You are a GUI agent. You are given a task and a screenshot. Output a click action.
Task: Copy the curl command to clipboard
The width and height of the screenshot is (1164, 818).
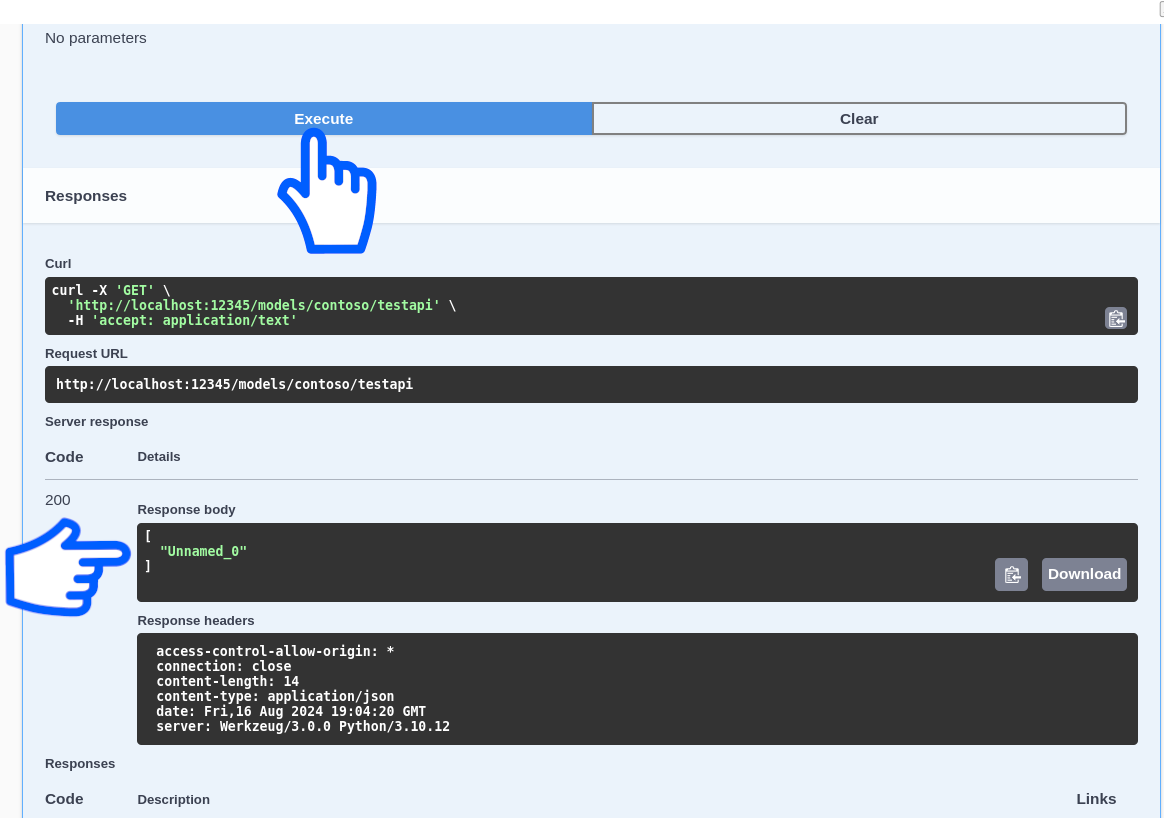tap(1115, 318)
